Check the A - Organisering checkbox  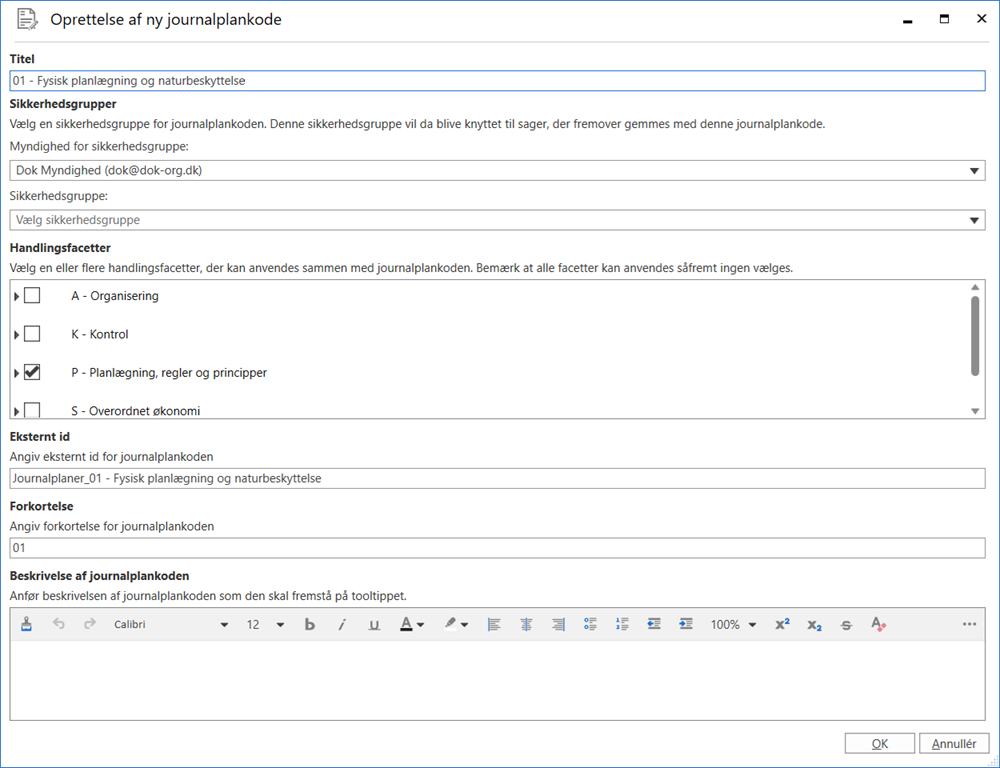click(x=31, y=295)
